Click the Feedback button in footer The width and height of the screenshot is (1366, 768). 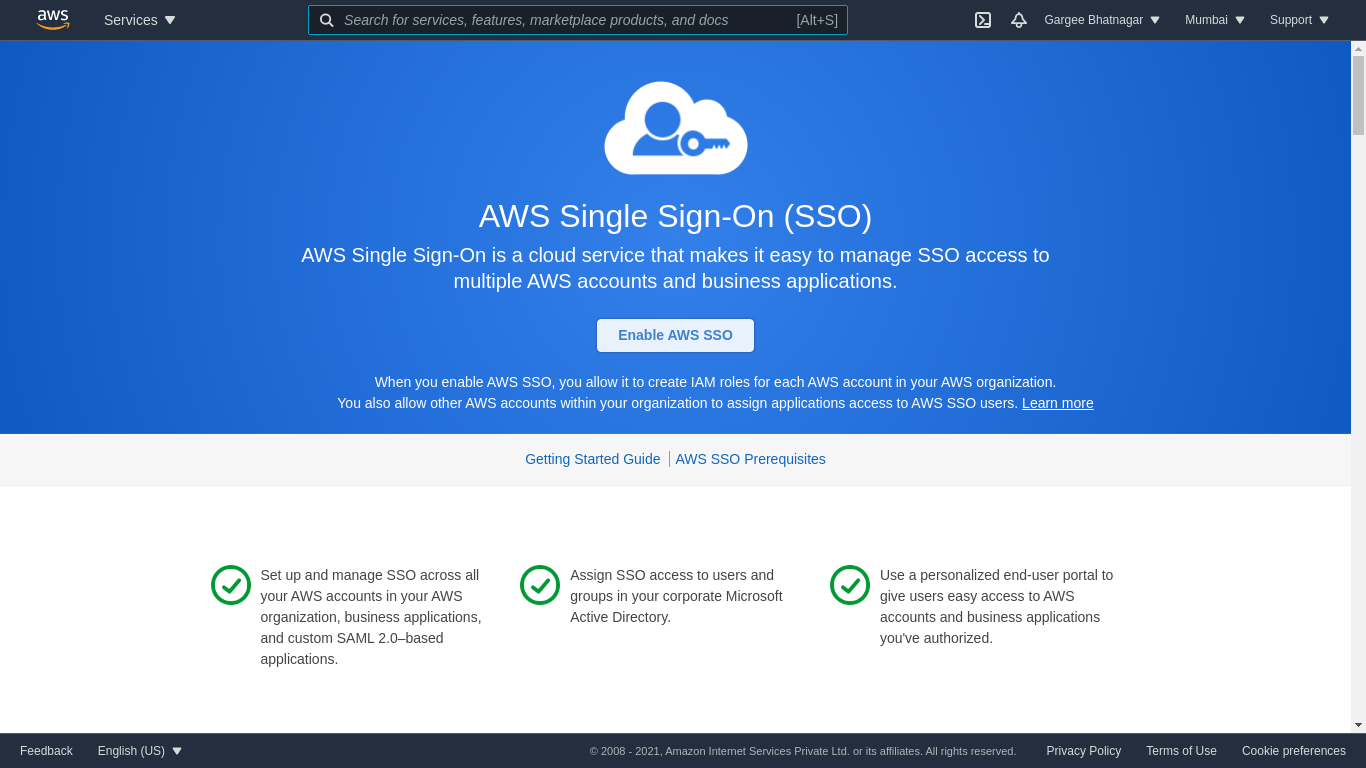pyautogui.click(x=46, y=751)
